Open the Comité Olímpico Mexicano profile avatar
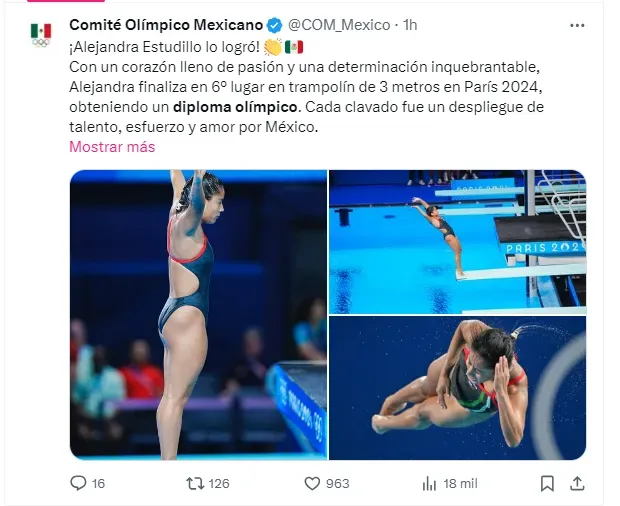620x506 pixels. point(41,35)
